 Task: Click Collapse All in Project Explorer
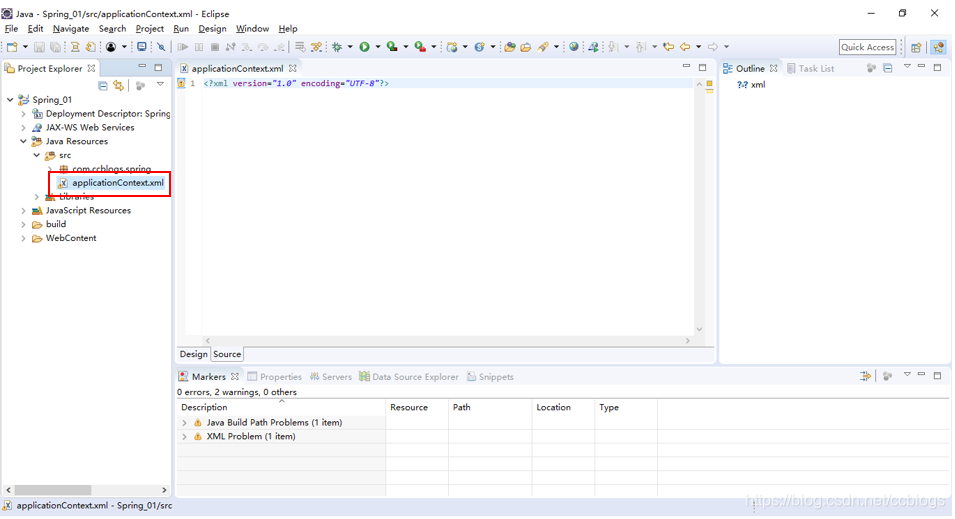[103, 86]
